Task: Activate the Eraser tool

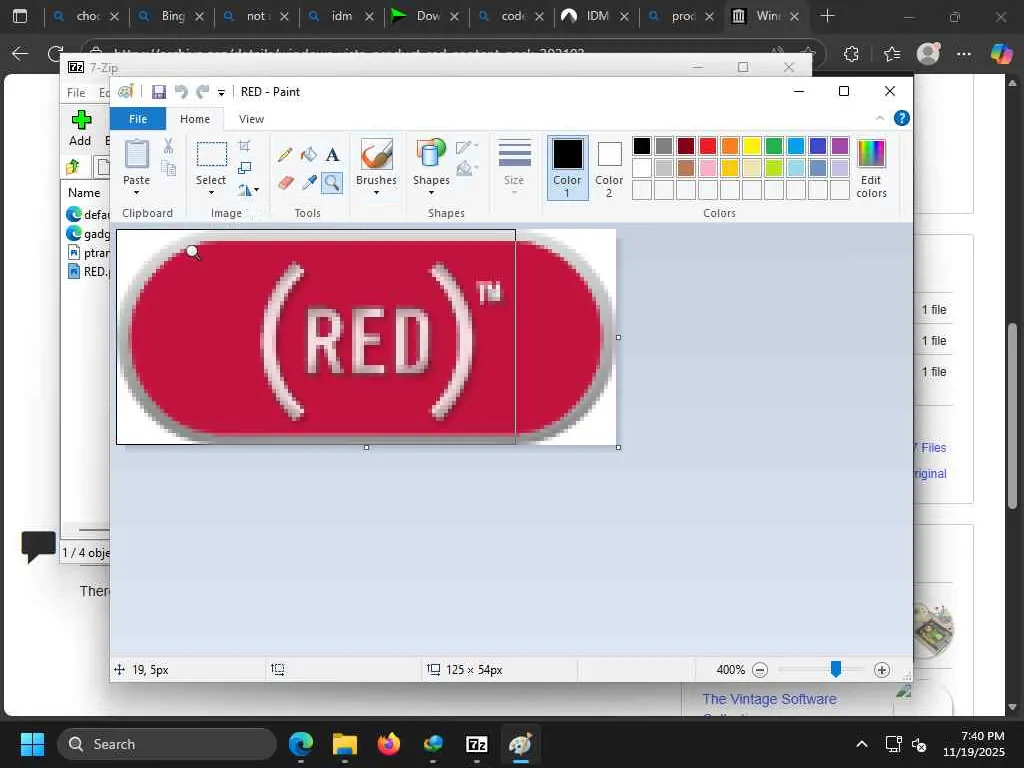Action: click(286, 182)
